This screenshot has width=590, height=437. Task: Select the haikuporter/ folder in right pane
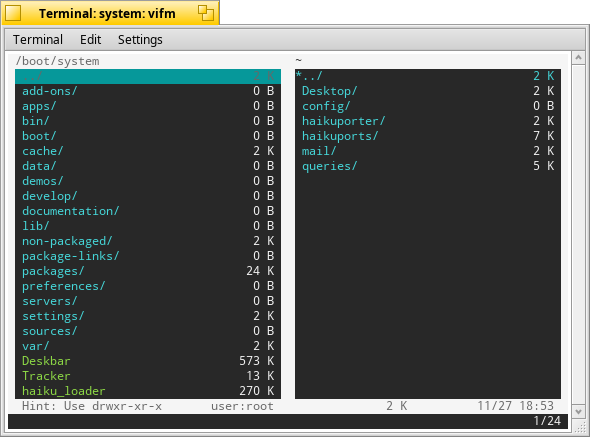point(428,121)
